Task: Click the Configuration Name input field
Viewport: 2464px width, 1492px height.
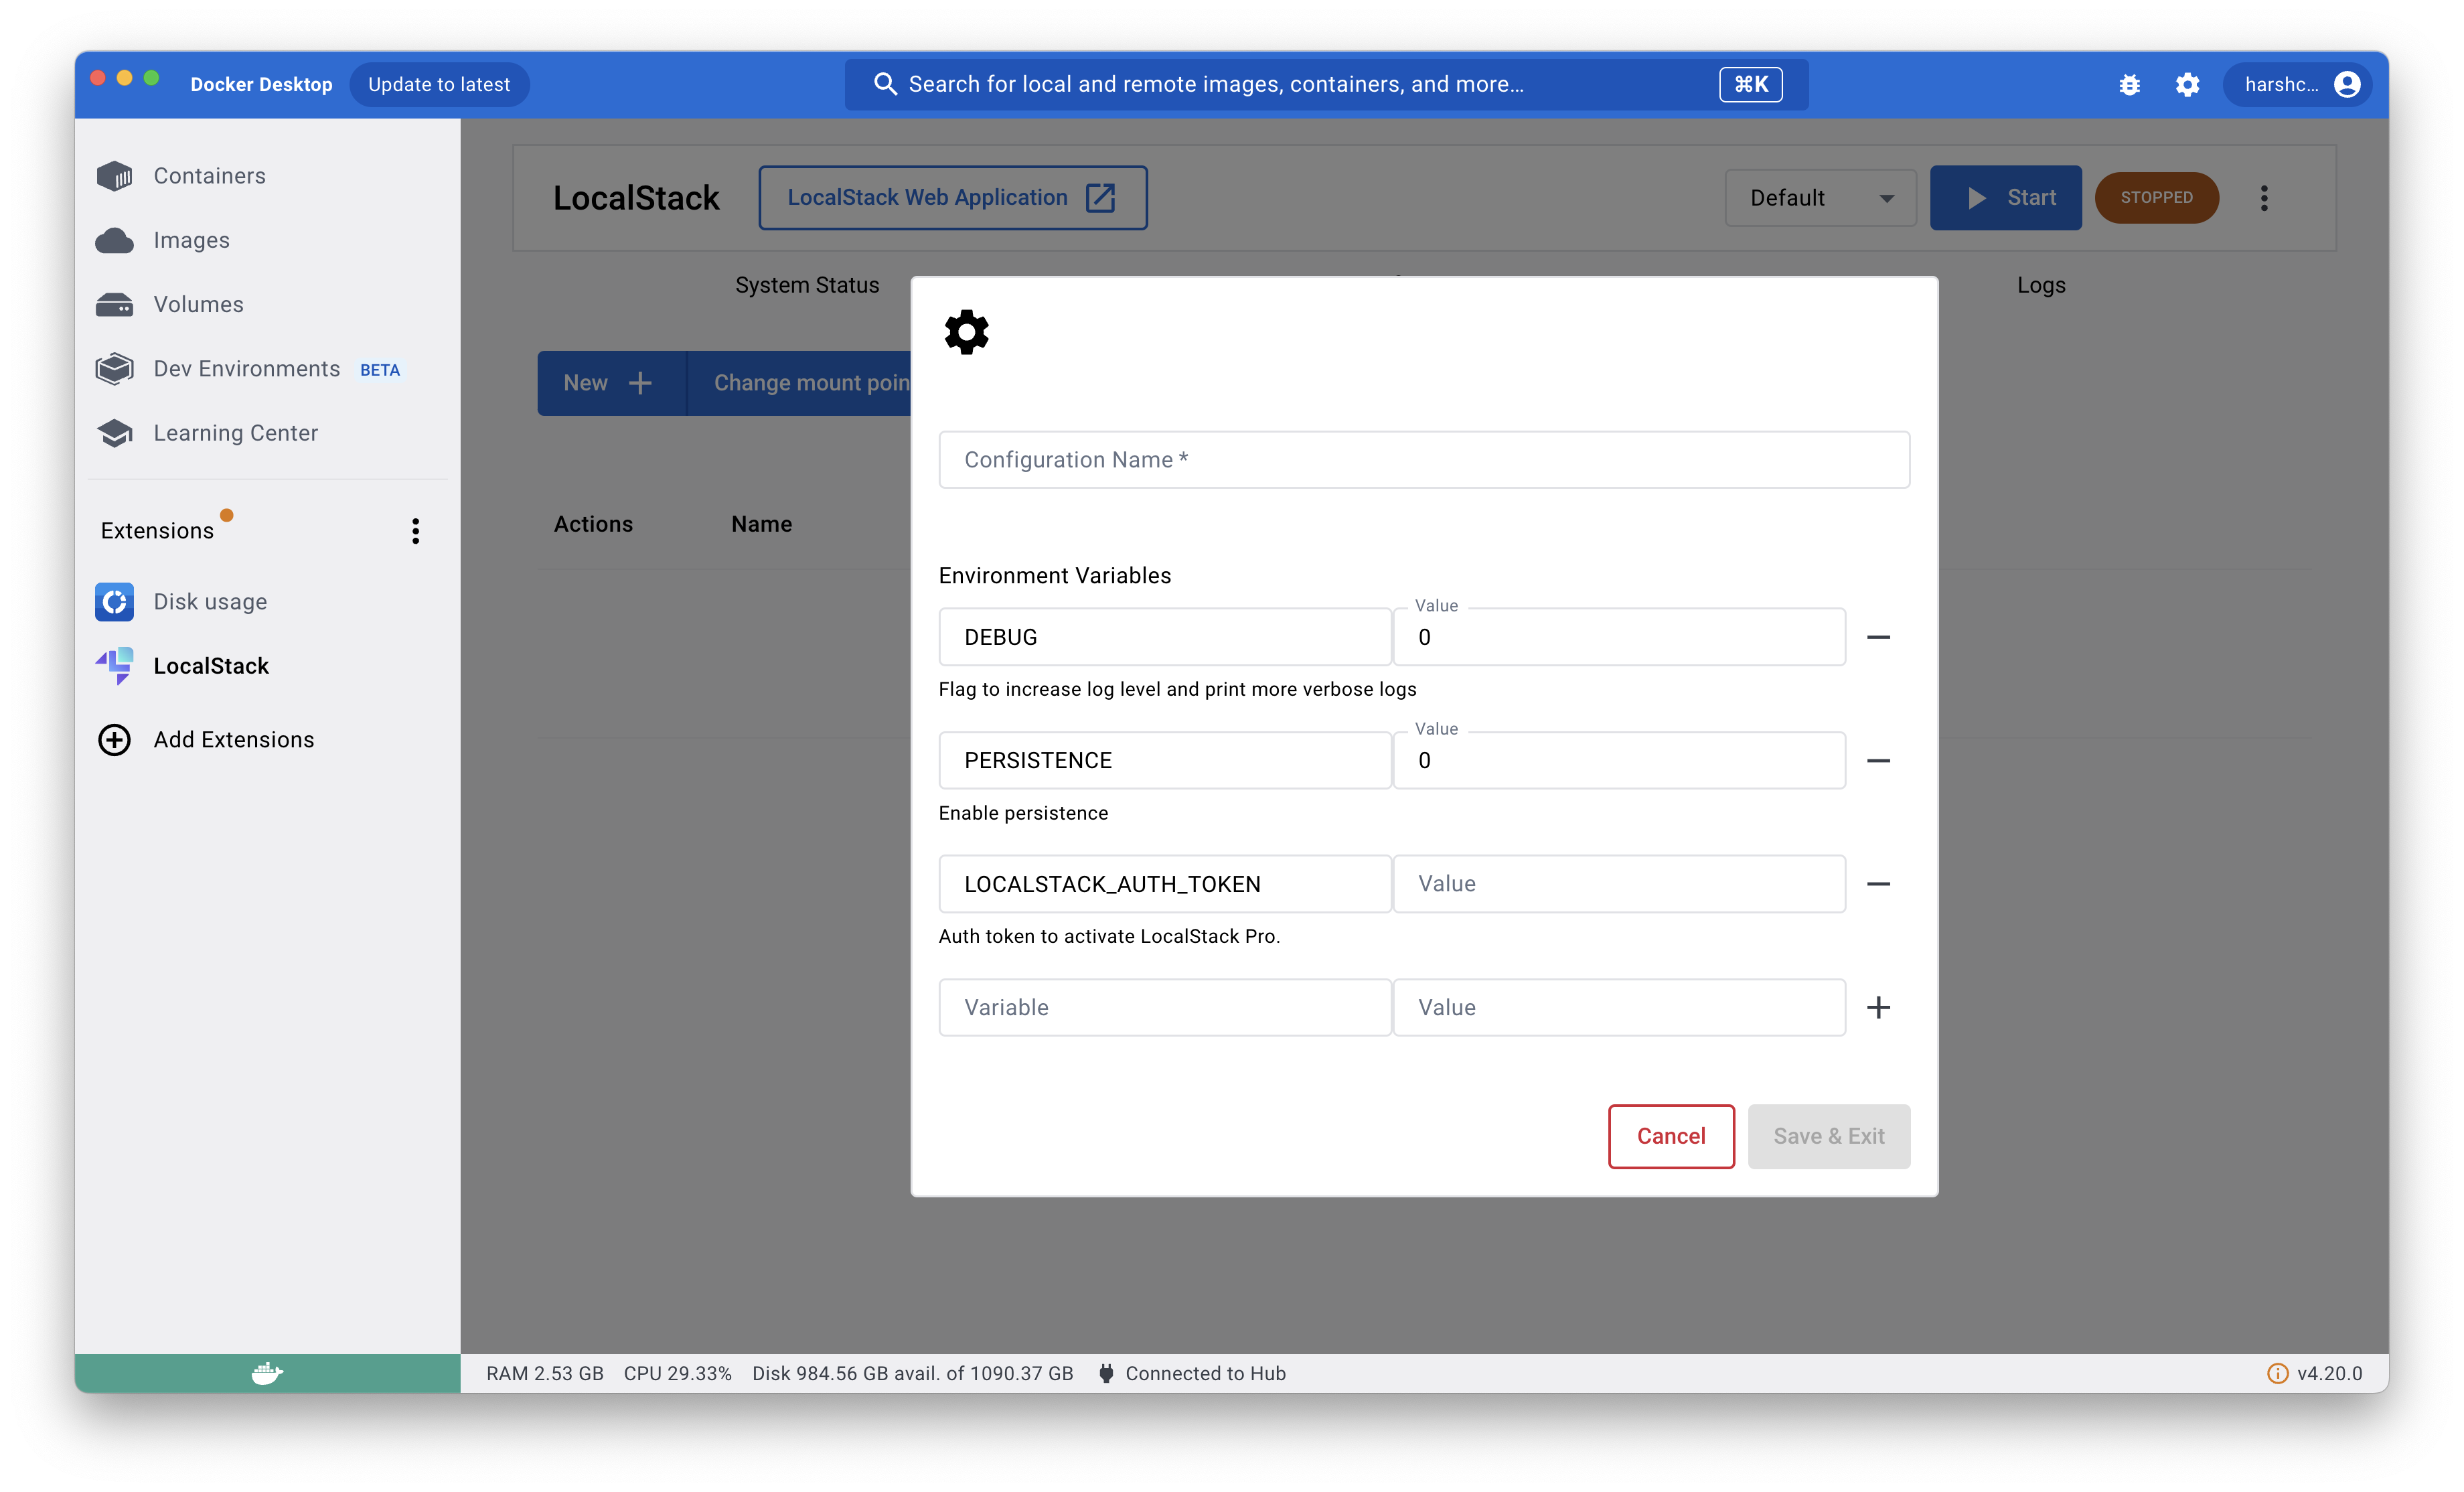Action: coord(1424,459)
